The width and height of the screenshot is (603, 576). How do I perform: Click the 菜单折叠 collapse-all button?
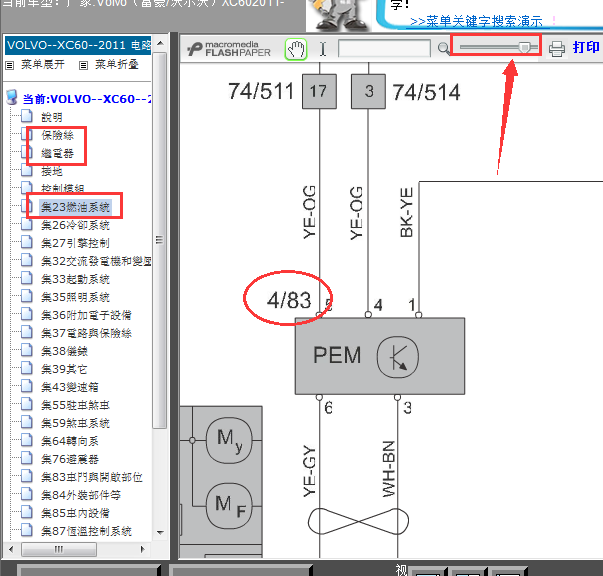coord(117,64)
